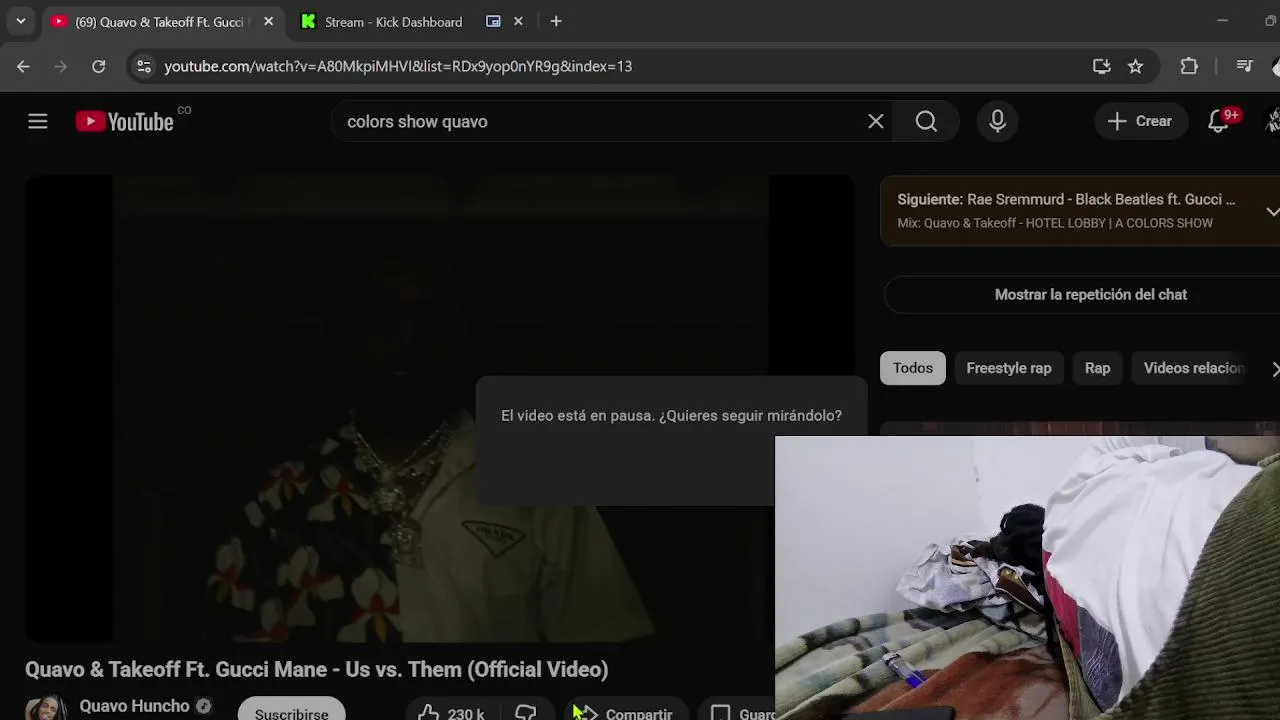View site information icon in address bar

coord(143,66)
